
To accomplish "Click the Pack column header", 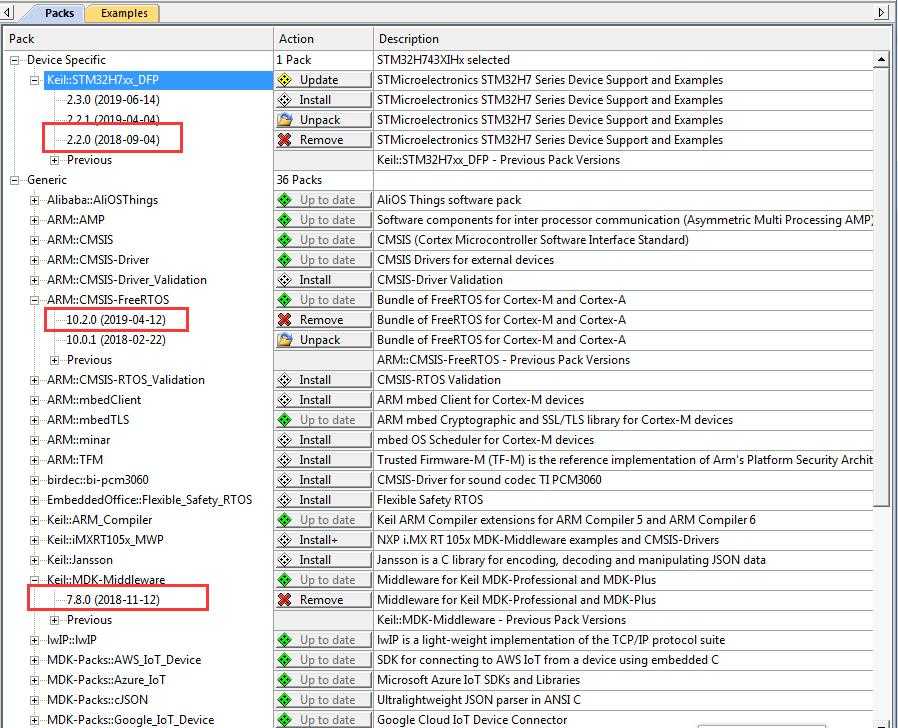I will click(137, 39).
